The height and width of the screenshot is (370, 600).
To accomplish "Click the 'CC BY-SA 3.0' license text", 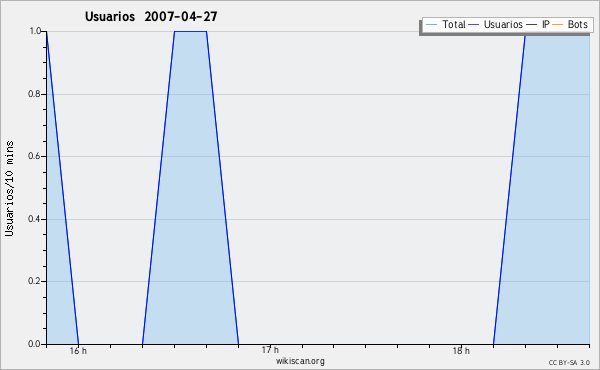I will click(569, 363).
